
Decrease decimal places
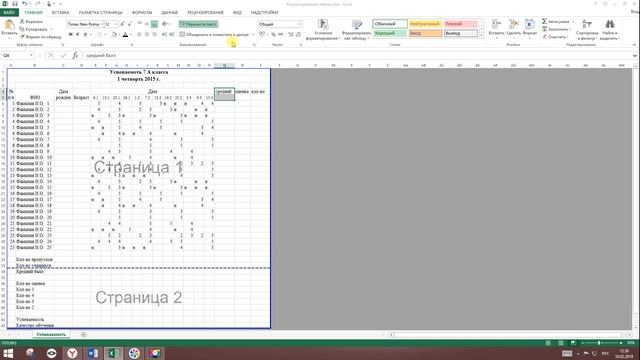(299, 34)
